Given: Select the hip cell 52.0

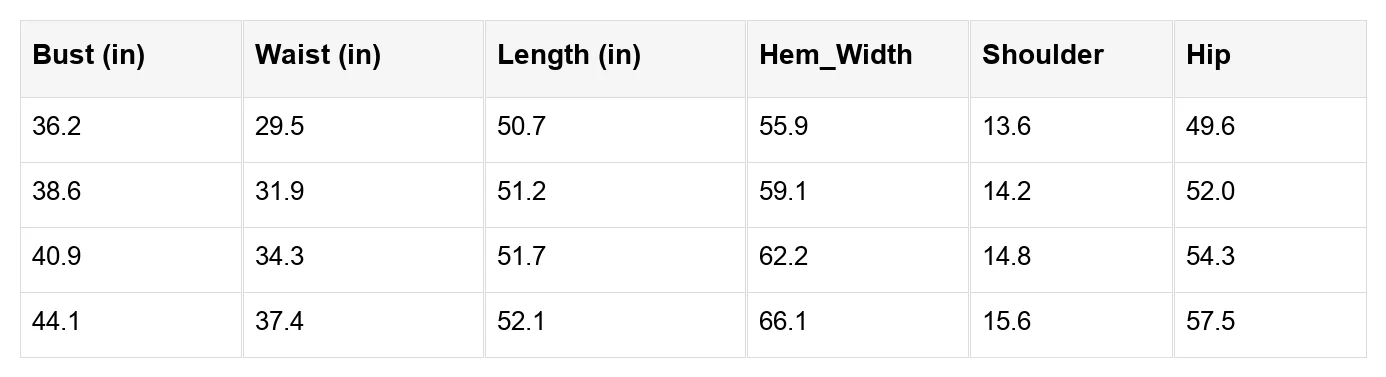Looking at the screenshot, I should [1270, 195].
